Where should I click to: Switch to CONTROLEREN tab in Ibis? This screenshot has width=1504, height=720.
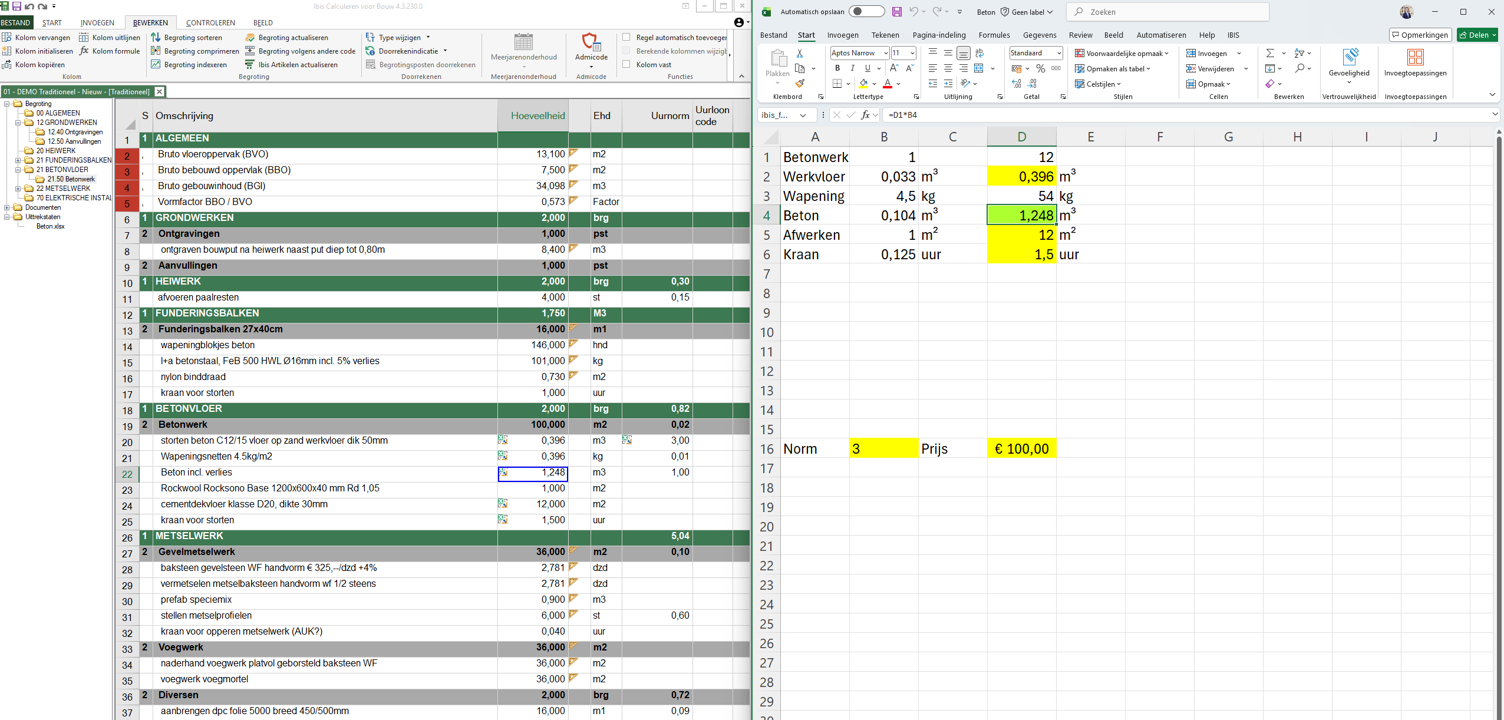coord(211,22)
